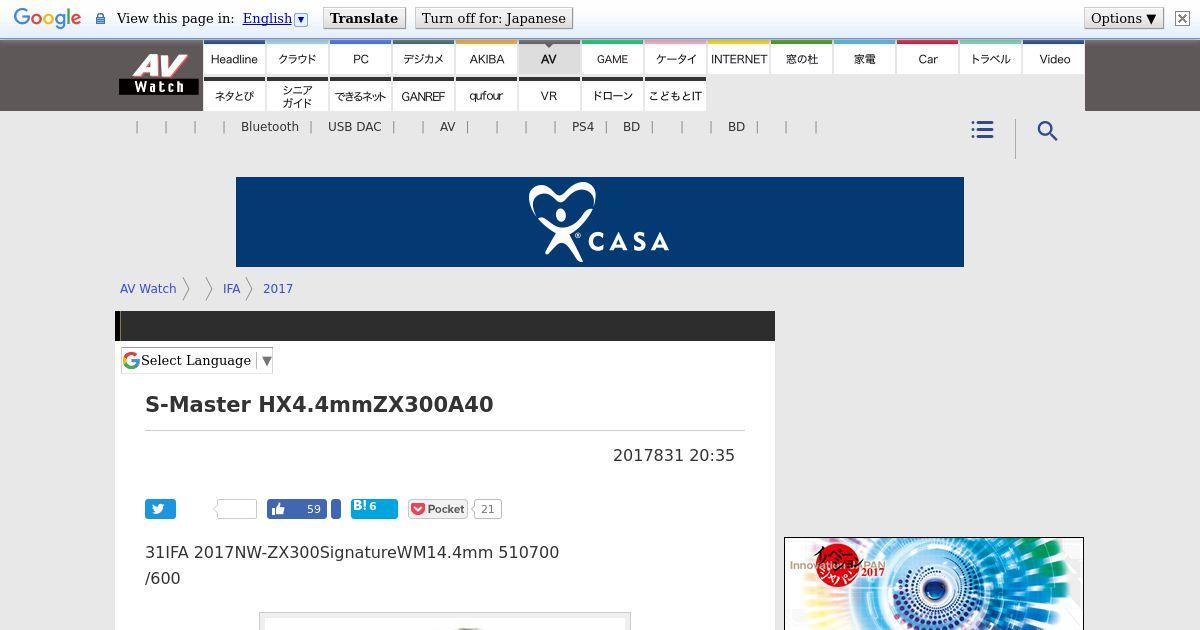Save article to Pocket
This screenshot has width=1200, height=630.
438,509
